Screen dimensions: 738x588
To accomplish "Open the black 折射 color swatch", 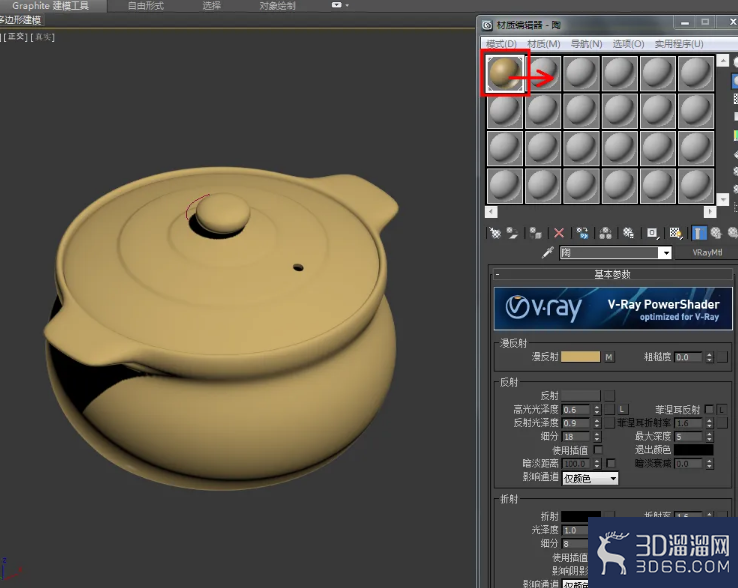I will click(x=580, y=516).
